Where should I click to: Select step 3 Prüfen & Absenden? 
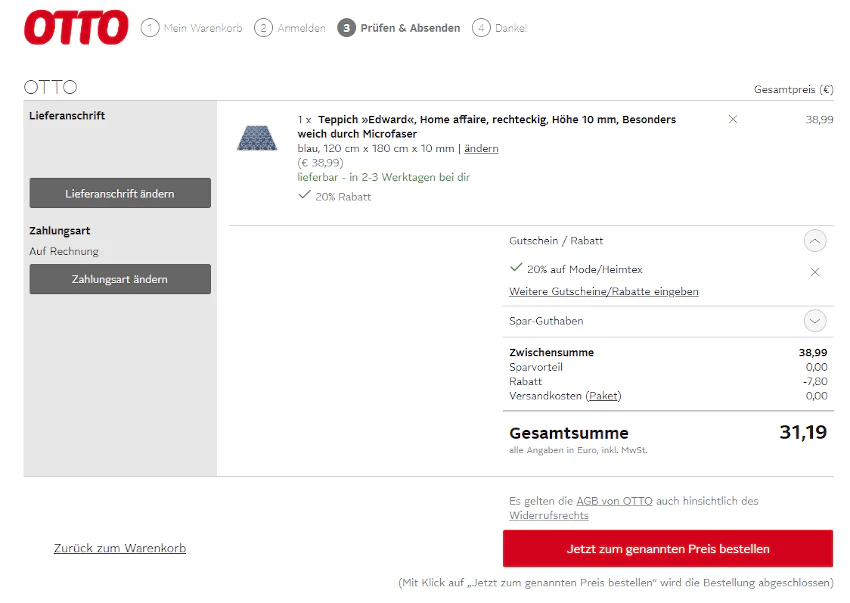(399, 28)
